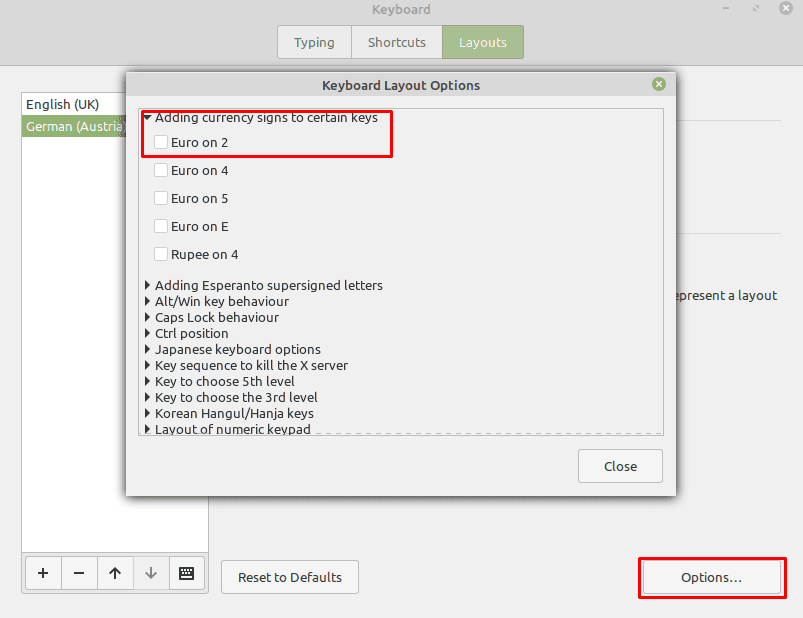Show keyboard layout preview icon

[186, 573]
